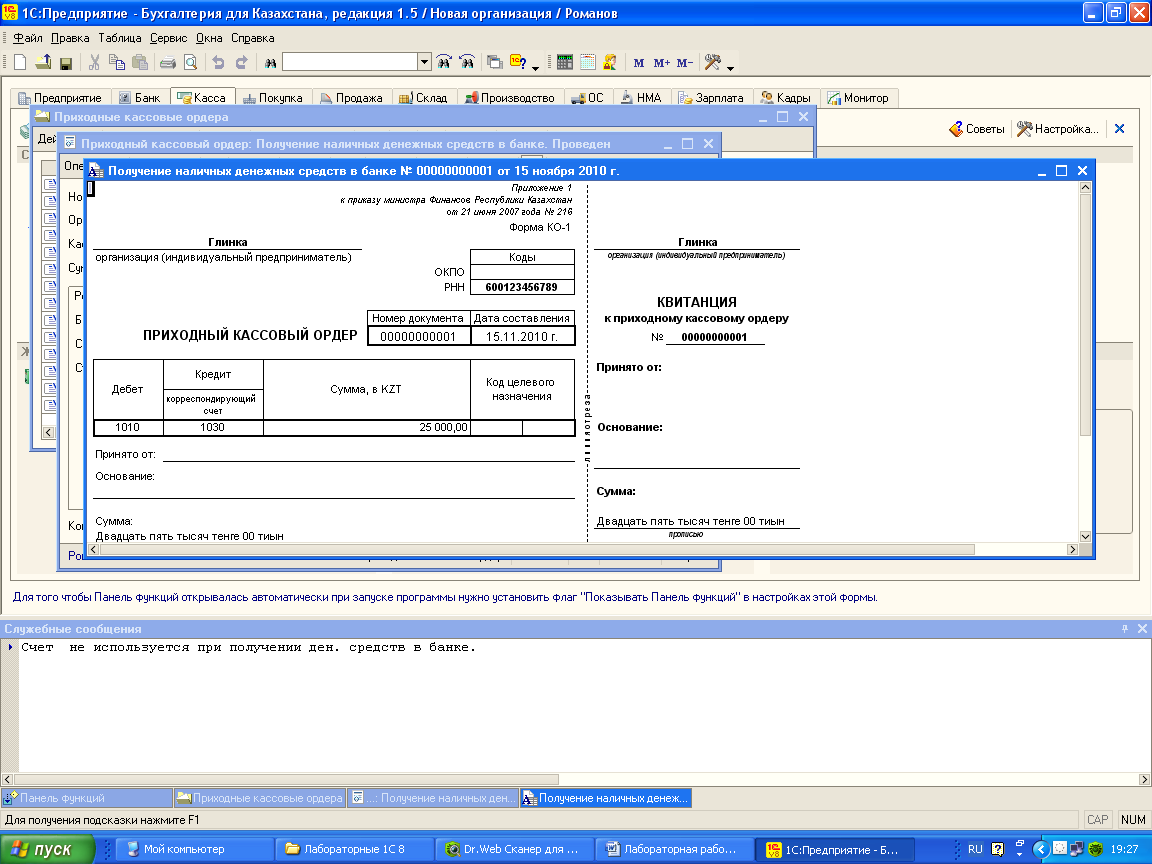This screenshot has width=1152, height=864.
Task: Click the Paste clipboard icon
Action: 140,62
